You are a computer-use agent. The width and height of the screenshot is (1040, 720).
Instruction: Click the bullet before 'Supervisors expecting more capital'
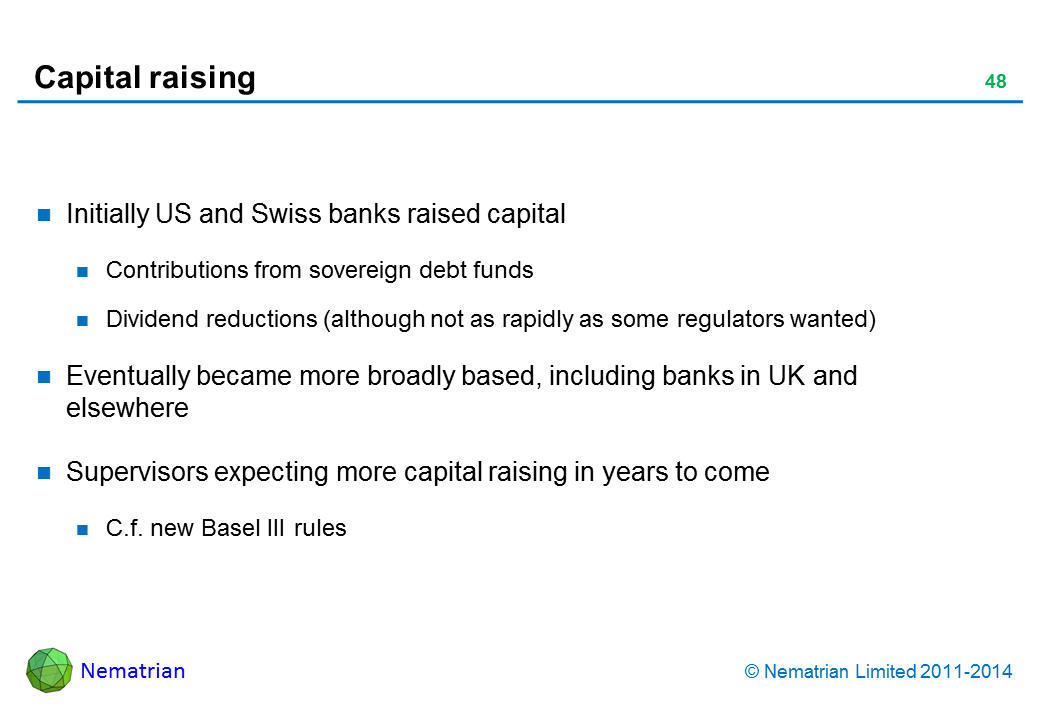click(45, 473)
